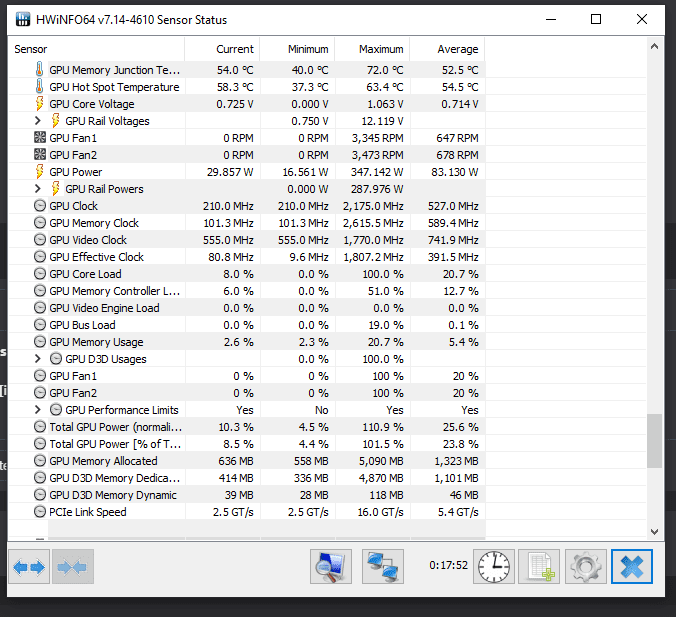Viewport: 676px width, 617px height.
Task: Click the Average column header
Action: pyautogui.click(x=448, y=49)
